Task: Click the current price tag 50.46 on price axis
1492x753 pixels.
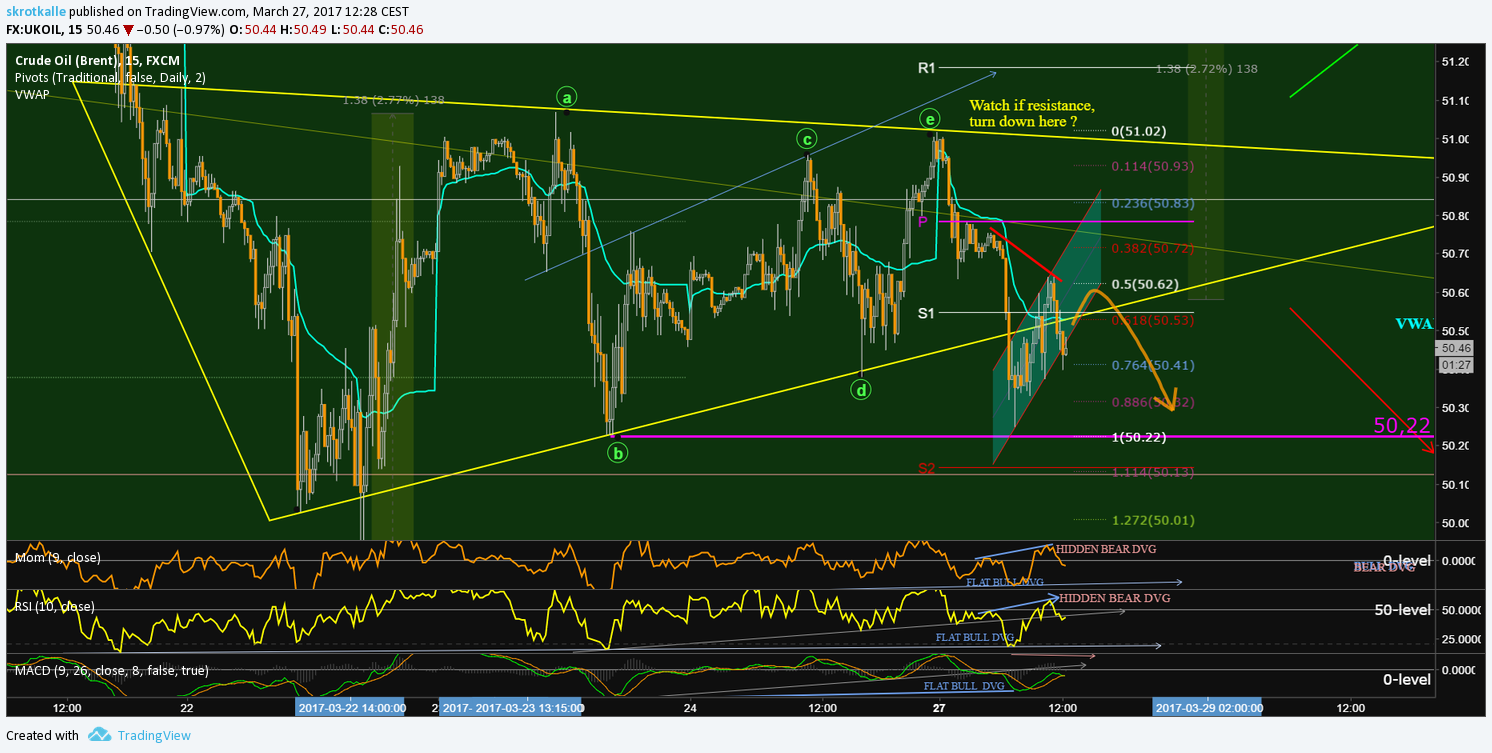Action: point(1453,348)
